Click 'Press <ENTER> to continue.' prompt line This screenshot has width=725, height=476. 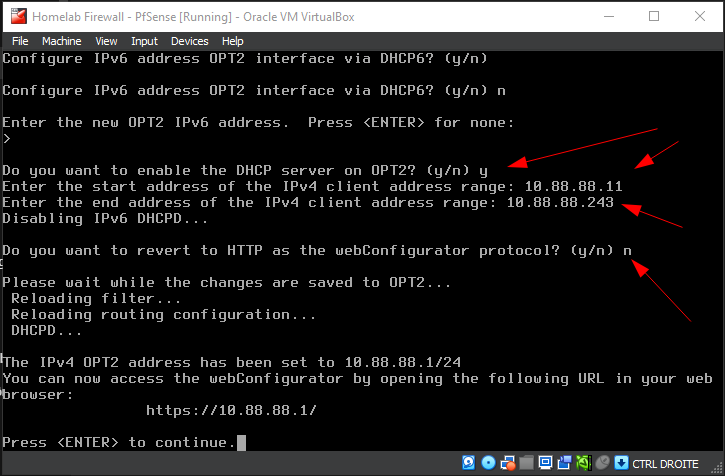[x=119, y=442]
